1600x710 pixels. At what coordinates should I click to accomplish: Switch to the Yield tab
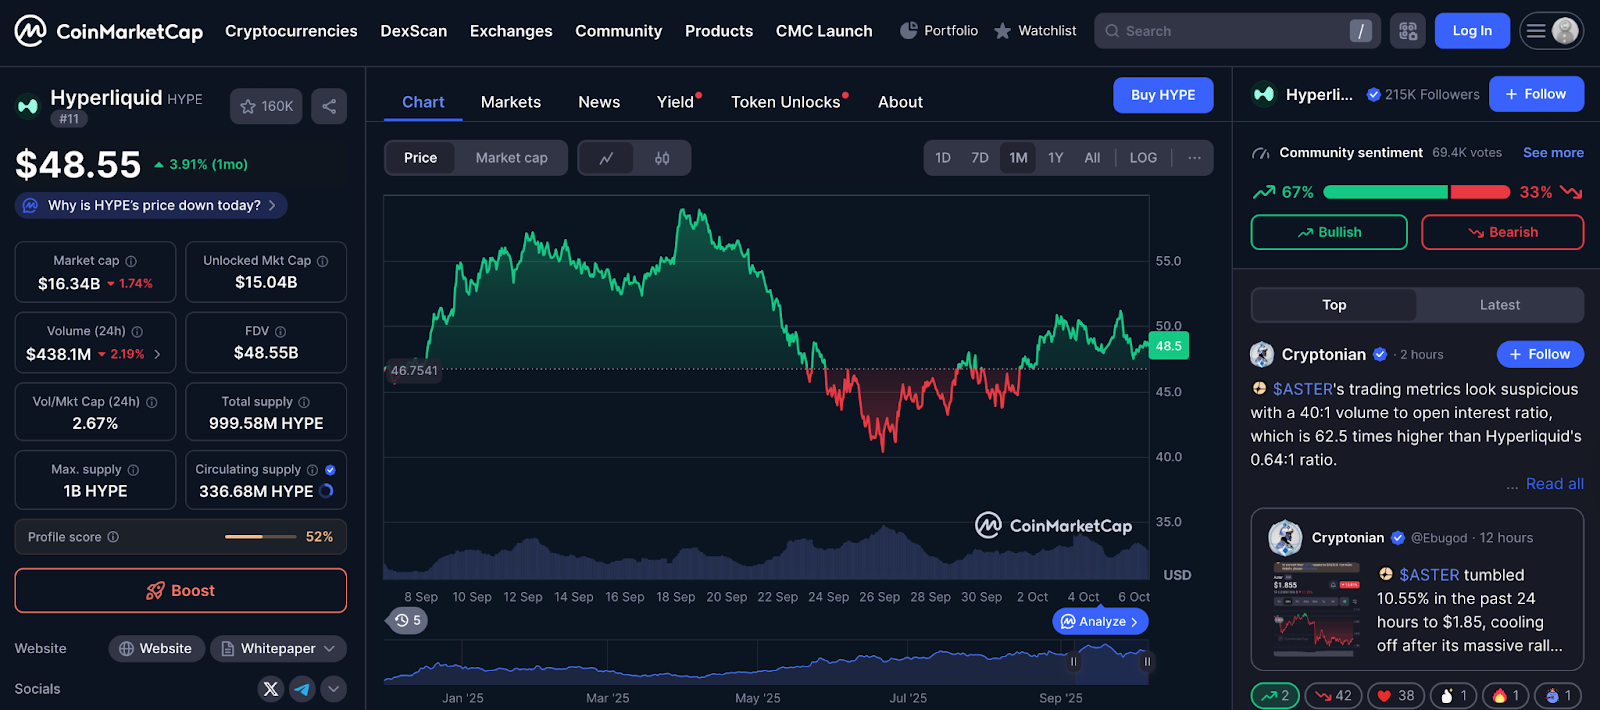[x=676, y=102]
